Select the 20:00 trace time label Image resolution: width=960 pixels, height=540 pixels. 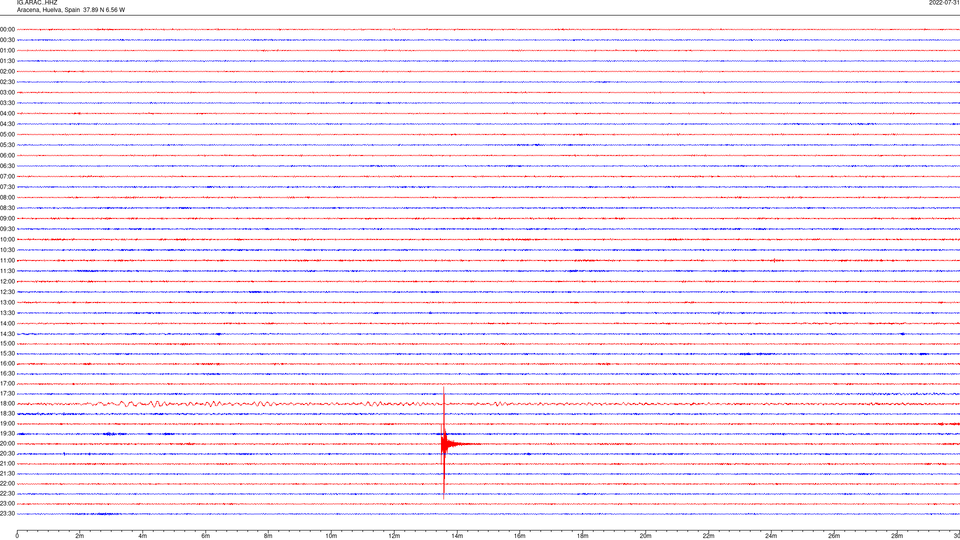point(7,444)
